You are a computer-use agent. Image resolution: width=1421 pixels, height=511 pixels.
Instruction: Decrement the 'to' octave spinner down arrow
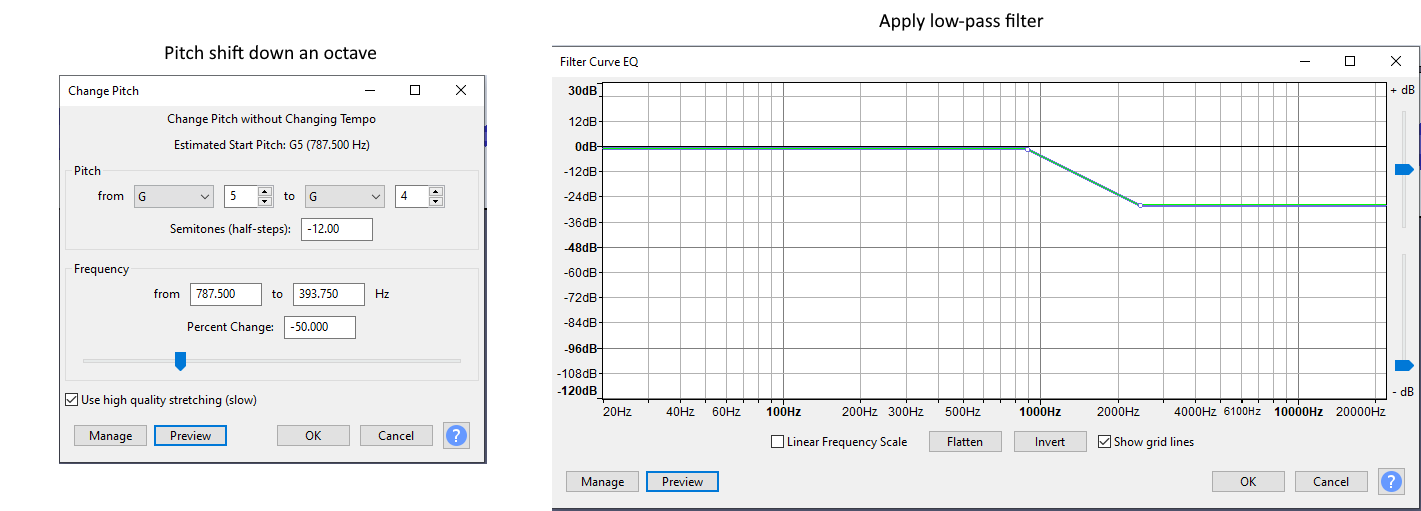click(x=436, y=202)
